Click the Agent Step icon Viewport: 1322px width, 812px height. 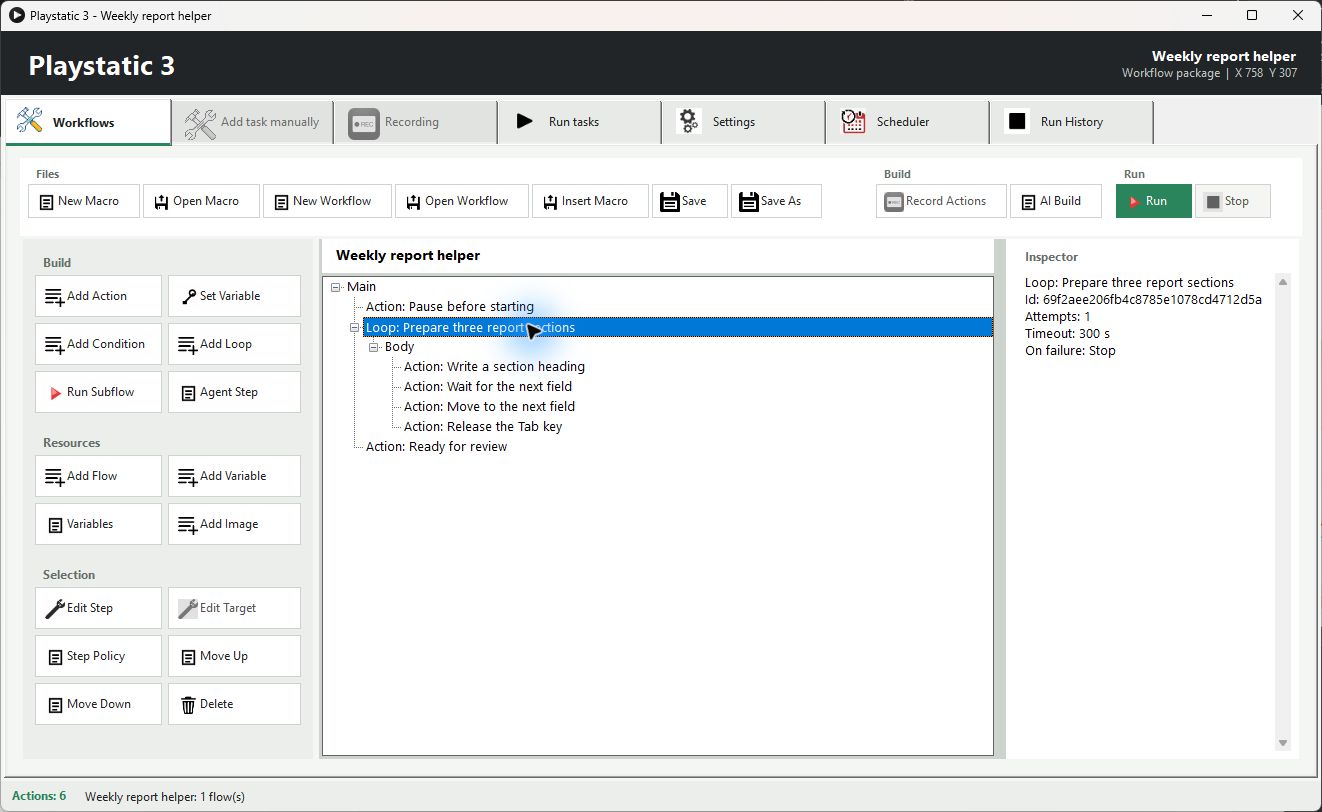click(x=189, y=393)
